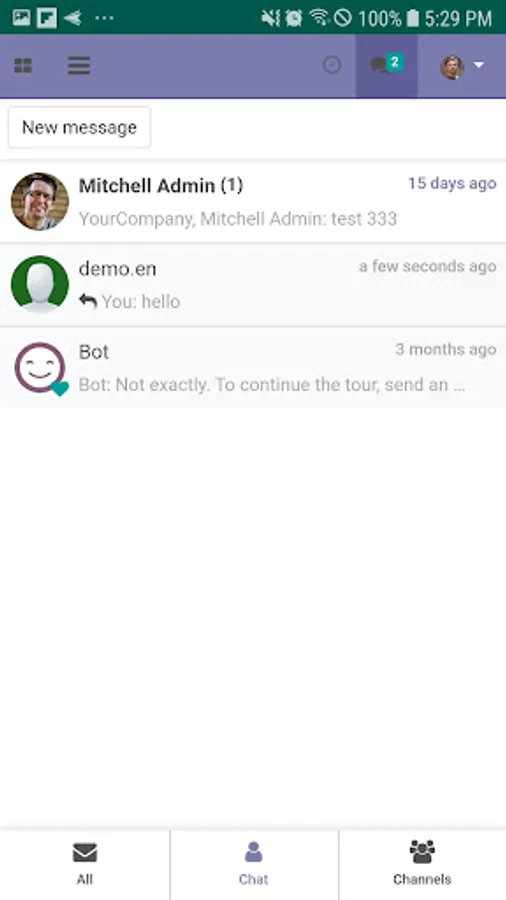
Task: Open the hamburger menu icon
Action: [79, 66]
